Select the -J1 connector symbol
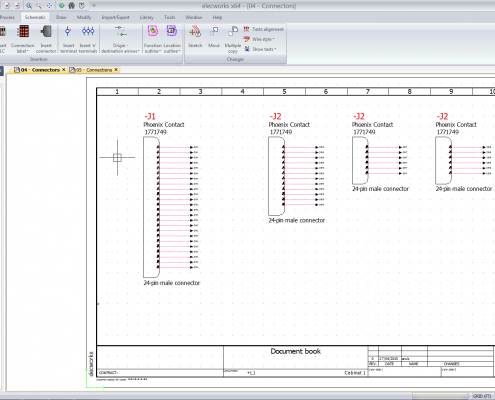 coord(151,207)
